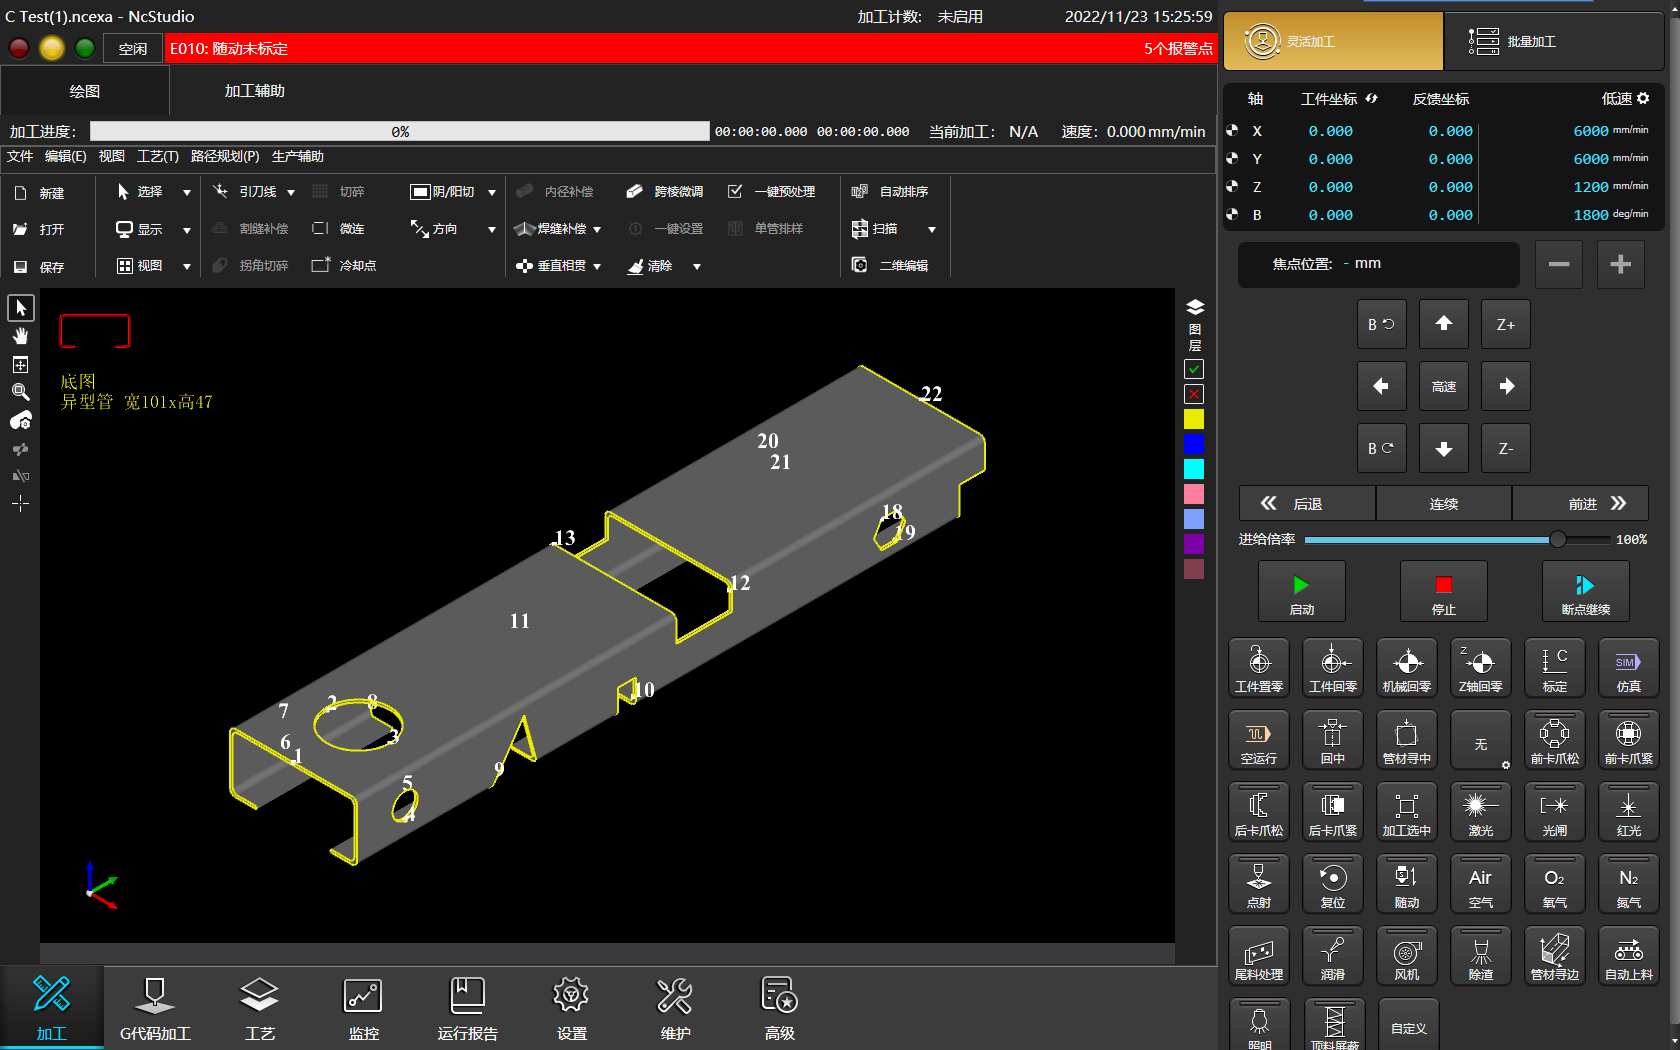
Task: Click the 进给倍率 feed rate slider handle
Action: click(x=1557, y=540)
